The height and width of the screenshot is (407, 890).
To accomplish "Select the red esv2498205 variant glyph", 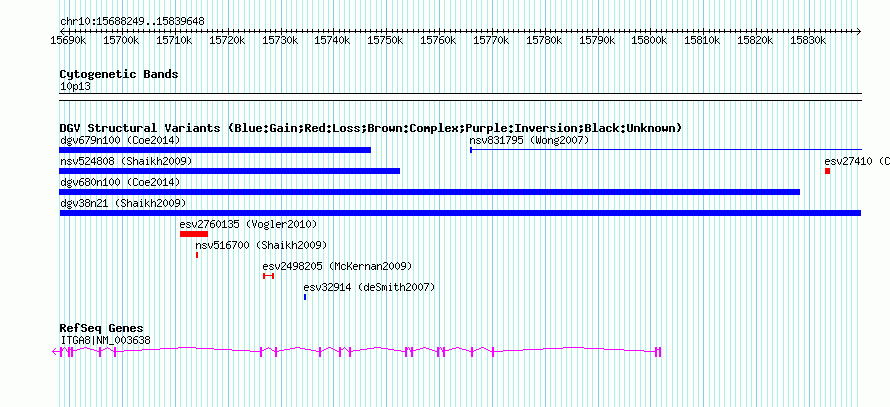I will [x=268, y=276].
